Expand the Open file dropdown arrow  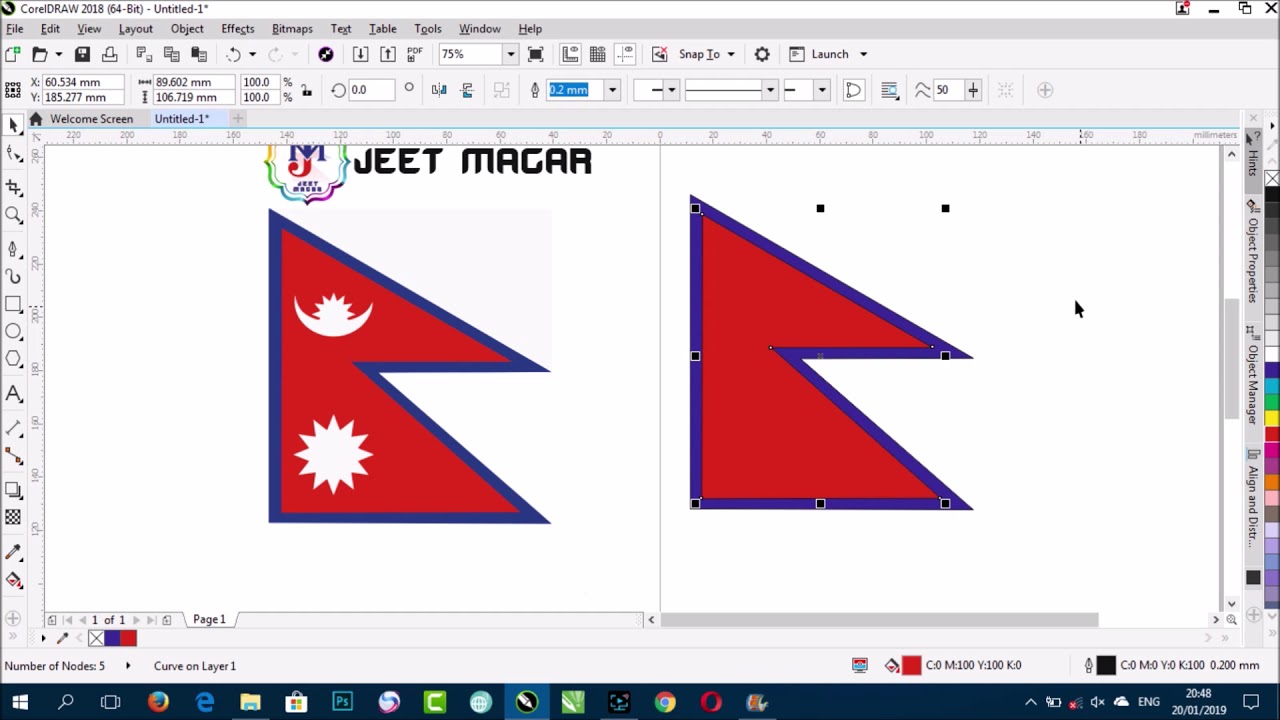58,54
